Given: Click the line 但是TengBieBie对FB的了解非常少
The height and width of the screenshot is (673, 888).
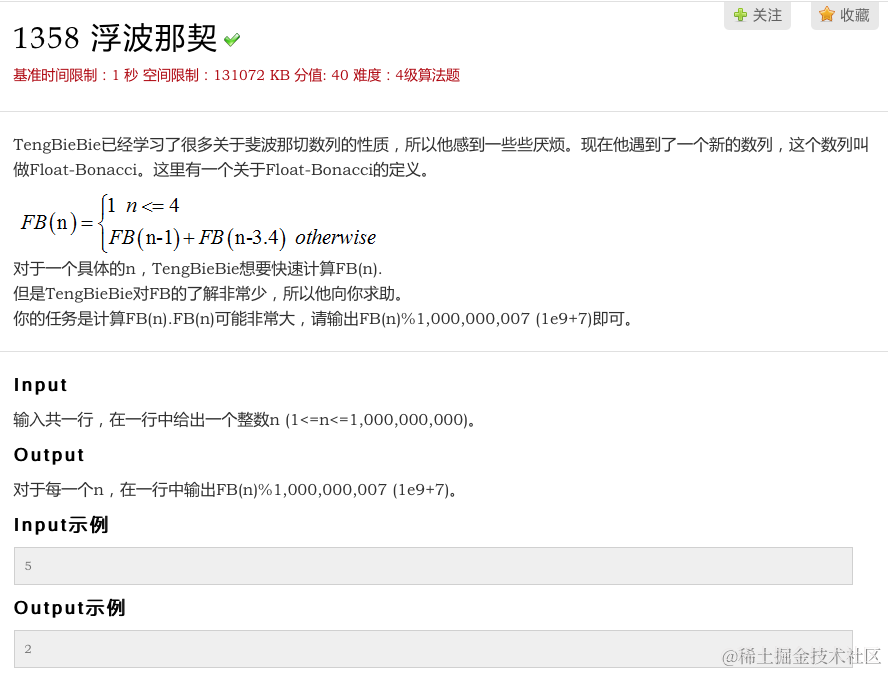Looking at the screenshot, I should point(208,293).
